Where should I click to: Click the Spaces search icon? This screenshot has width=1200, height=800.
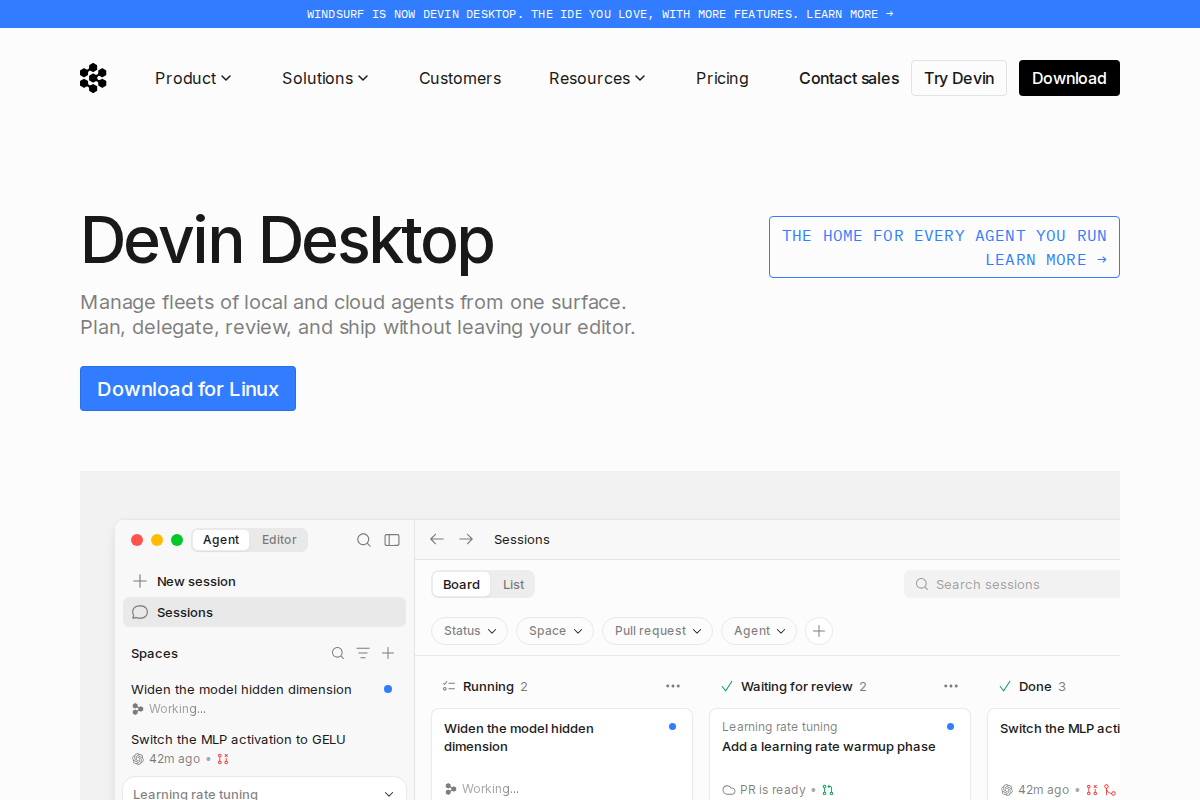point(338,653)
